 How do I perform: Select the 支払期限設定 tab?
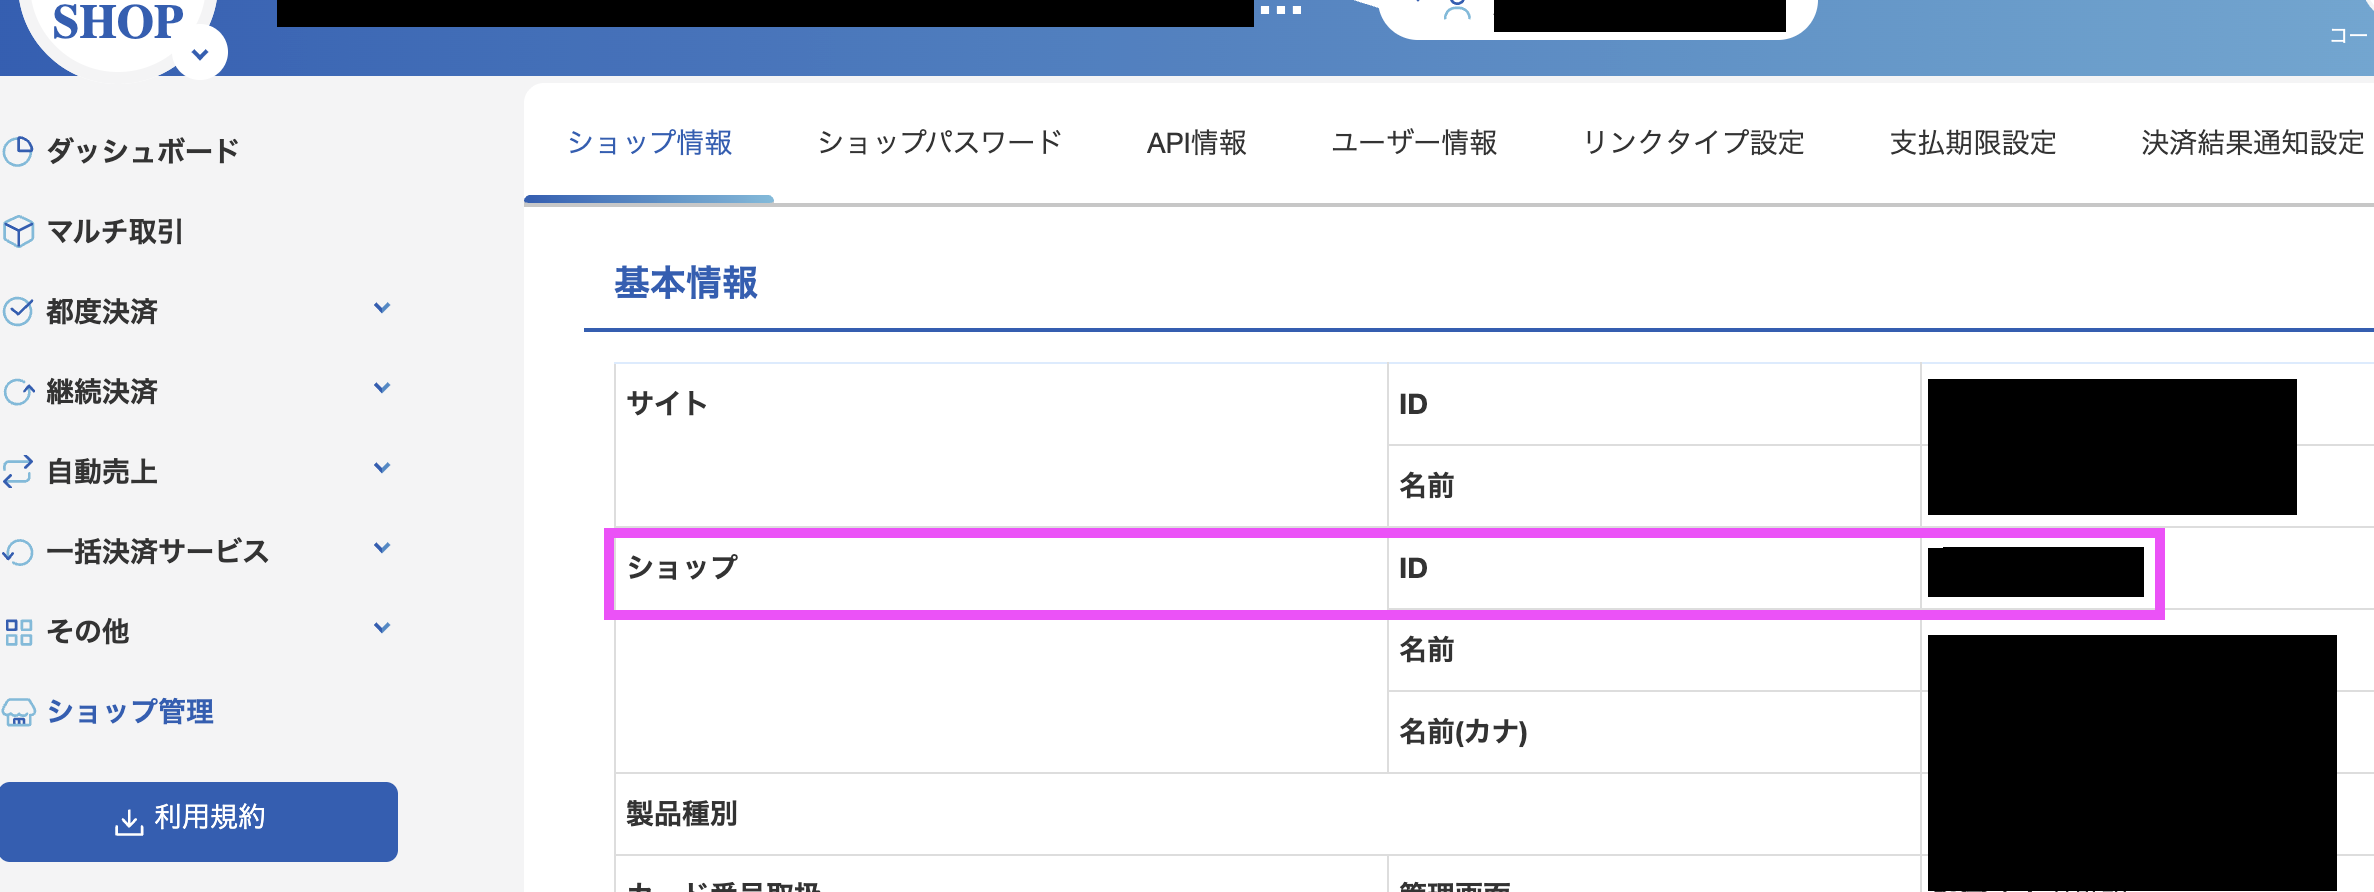(1972, 143)
